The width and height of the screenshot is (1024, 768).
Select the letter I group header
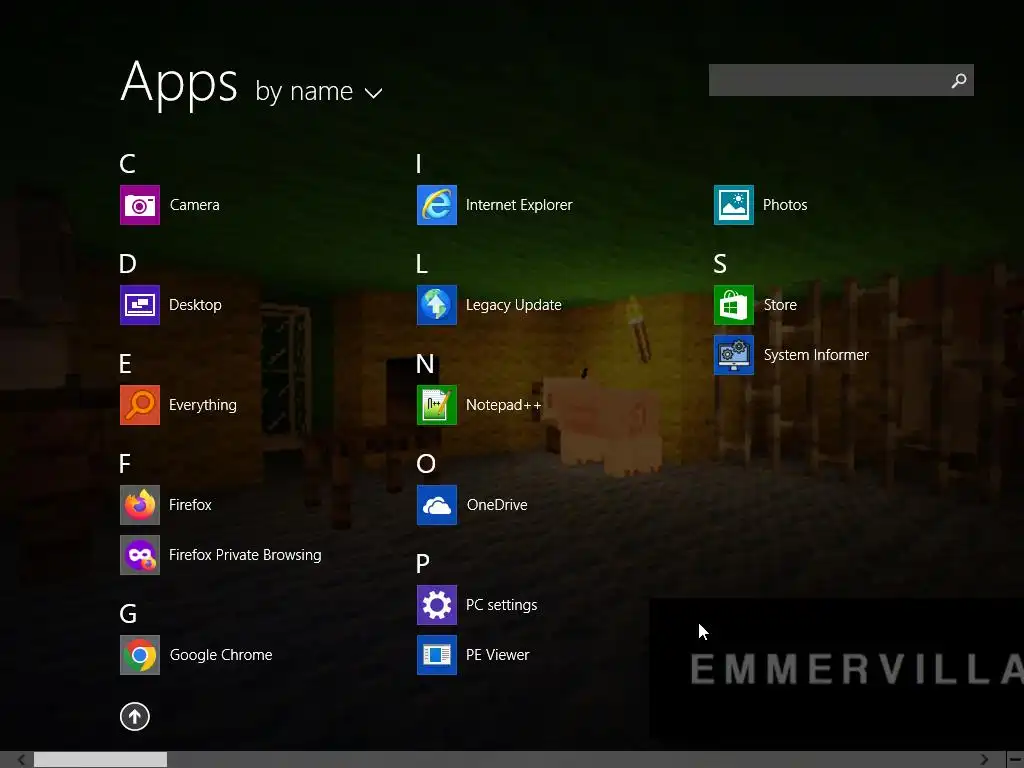[x=419, y=164]
